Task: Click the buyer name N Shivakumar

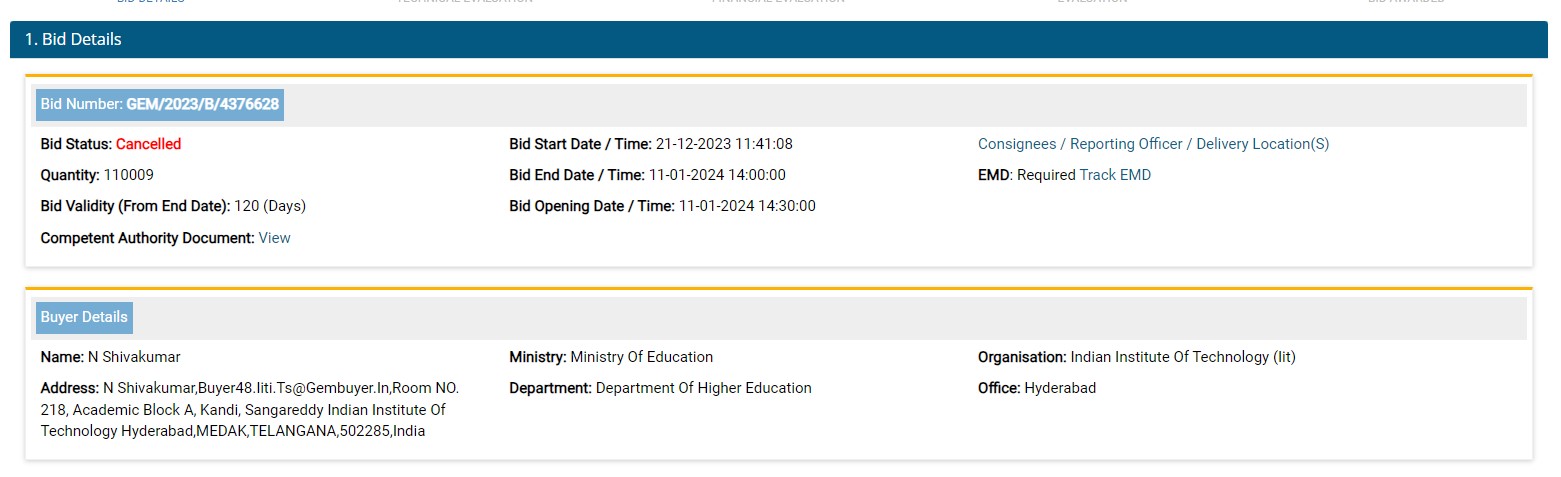Action: (x=141, y=357)
